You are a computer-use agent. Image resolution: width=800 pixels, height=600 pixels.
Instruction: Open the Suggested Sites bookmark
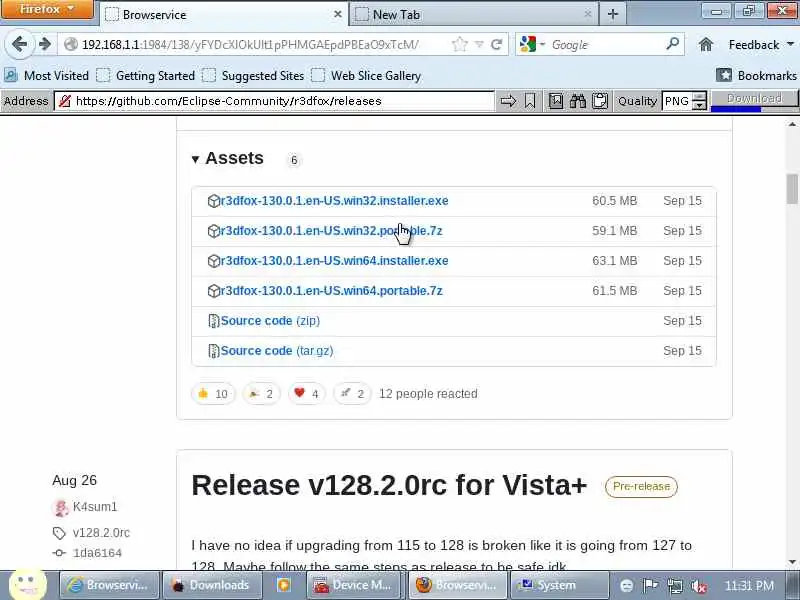coord(253,76)
